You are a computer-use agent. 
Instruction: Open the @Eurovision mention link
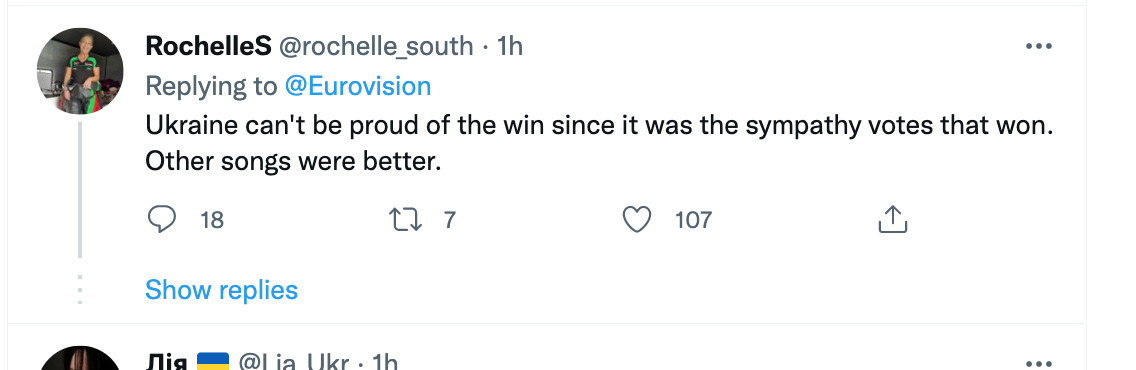coord(358,86)
